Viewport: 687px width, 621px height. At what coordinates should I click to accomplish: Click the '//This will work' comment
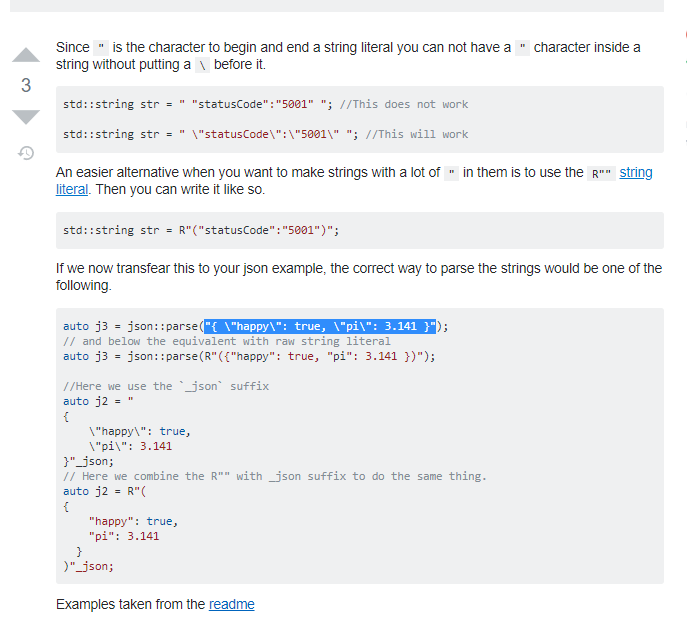click(x=417, y=134)
